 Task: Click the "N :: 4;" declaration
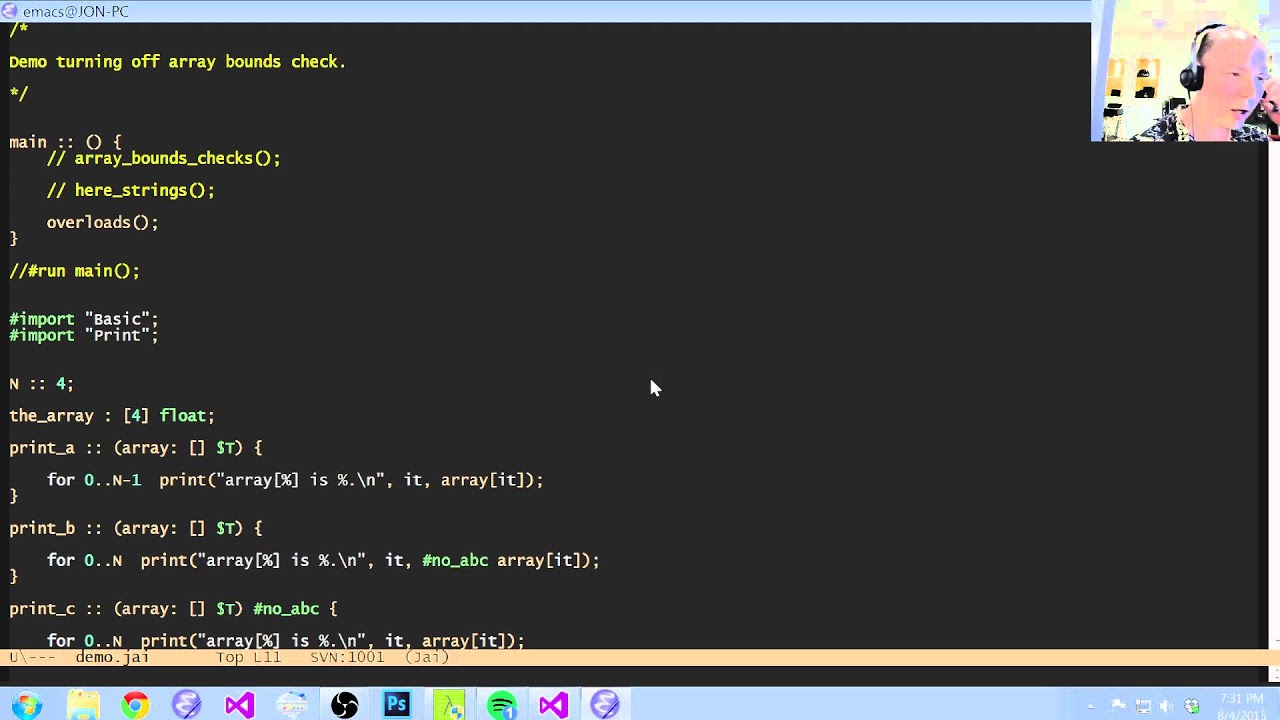[x=41, y=384]
